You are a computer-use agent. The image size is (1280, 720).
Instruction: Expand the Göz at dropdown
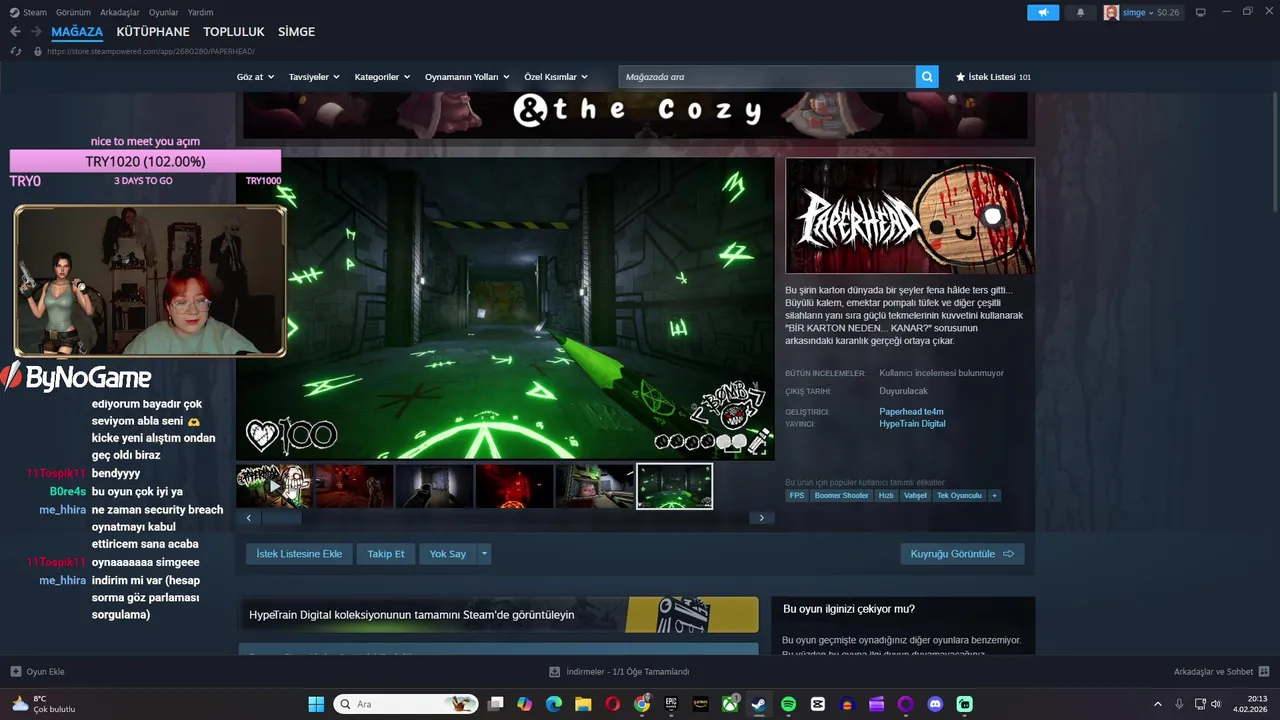[x=255, y=77]
